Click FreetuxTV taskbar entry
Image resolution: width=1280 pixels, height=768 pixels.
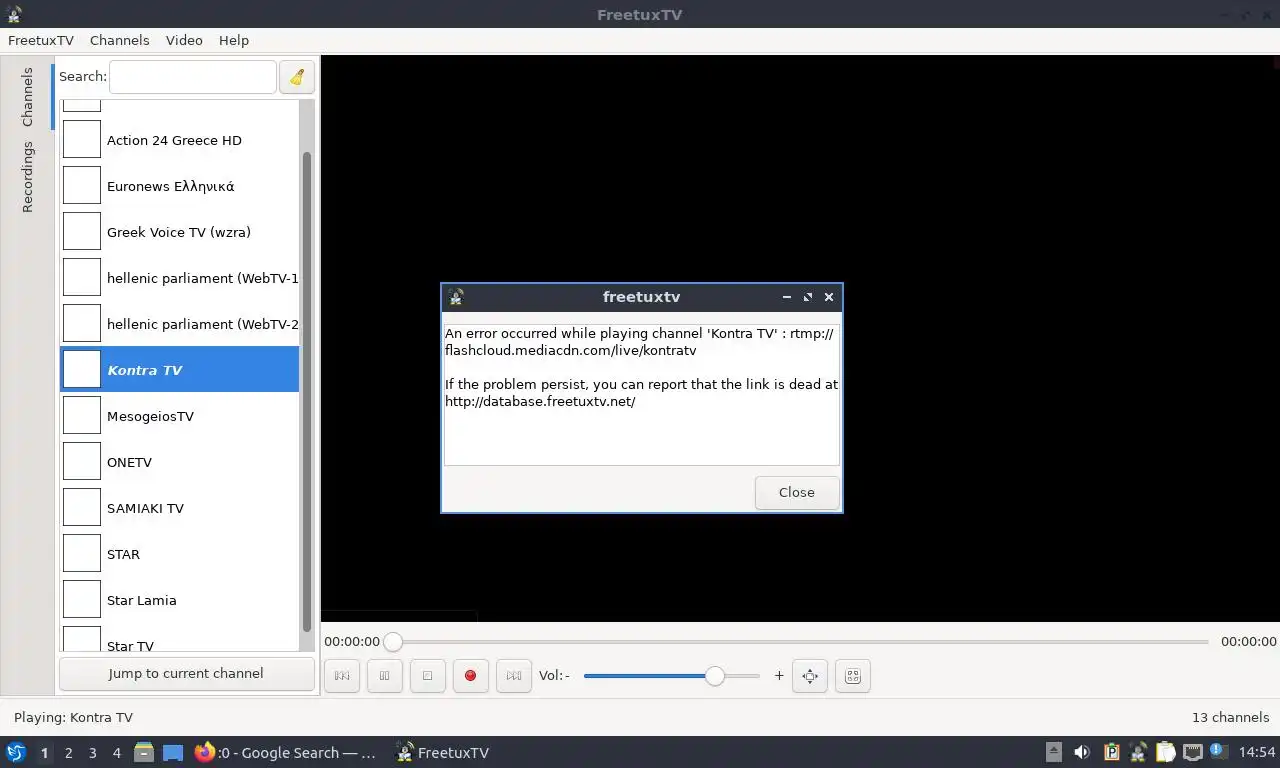tap(443, 753)
